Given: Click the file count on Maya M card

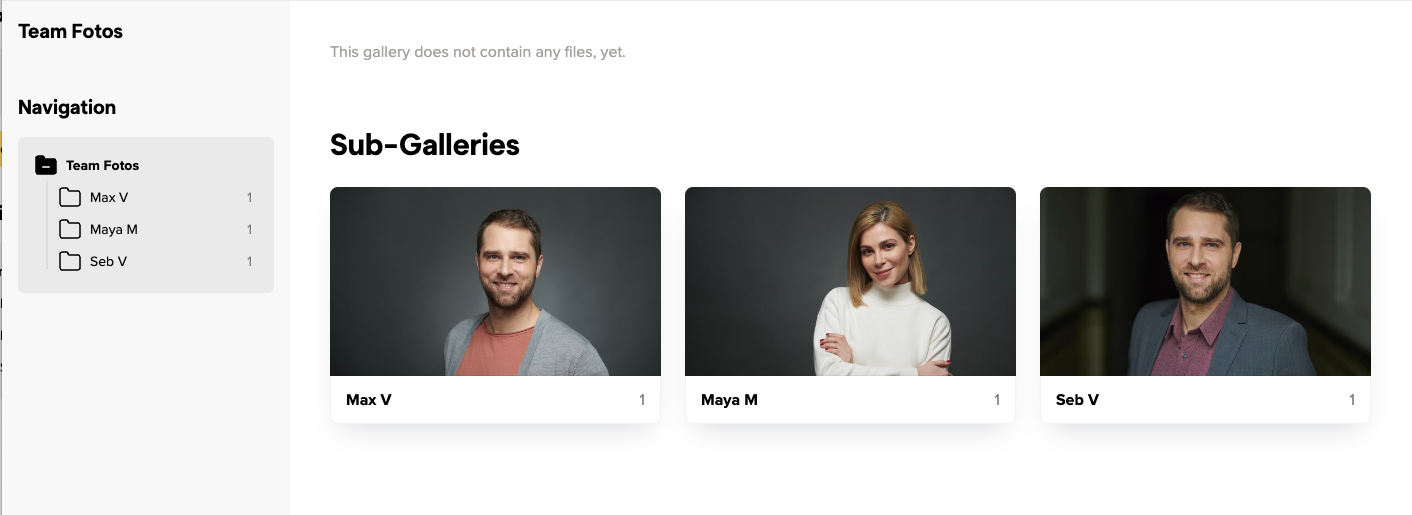Looking at the screenshot, I should click(997, 400).
